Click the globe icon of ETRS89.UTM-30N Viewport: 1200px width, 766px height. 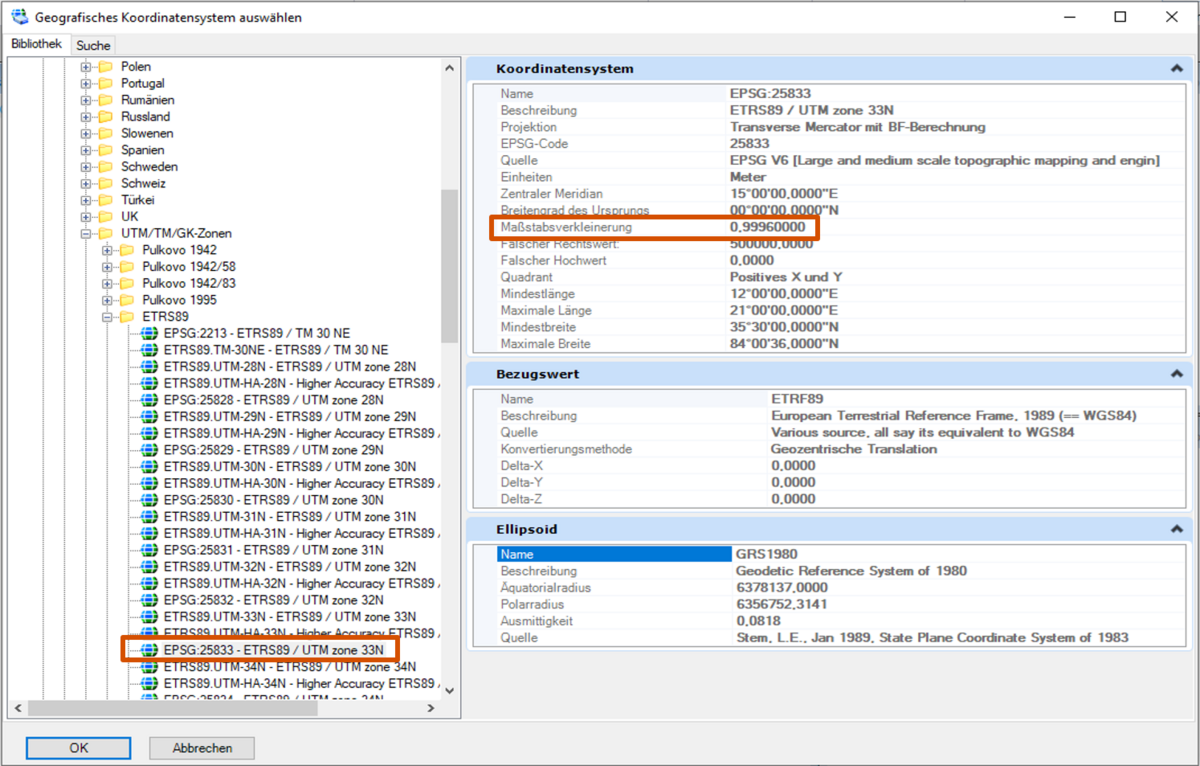(149, 466)
